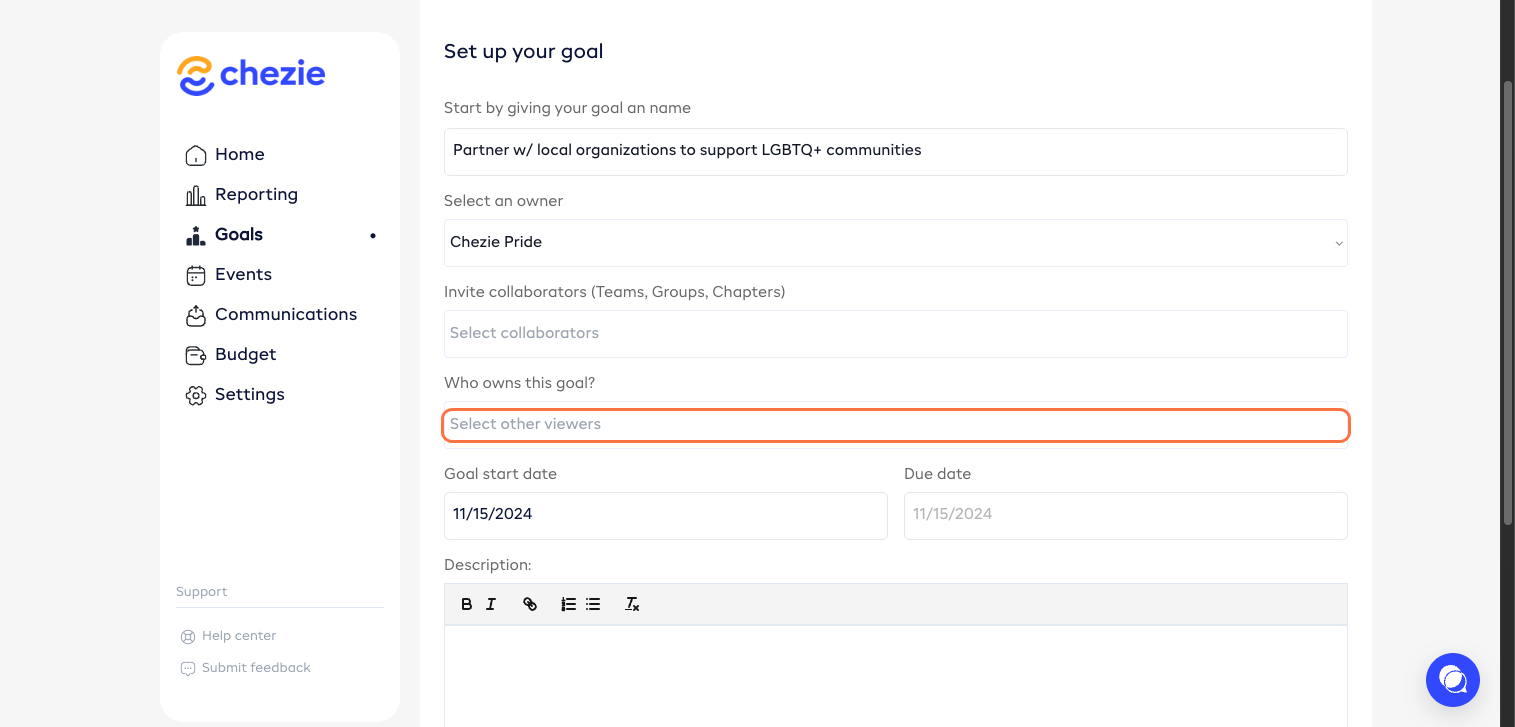Apply bullet list formatting
The height and width of the screenshot is (727, 1515).
pos(593,604)
